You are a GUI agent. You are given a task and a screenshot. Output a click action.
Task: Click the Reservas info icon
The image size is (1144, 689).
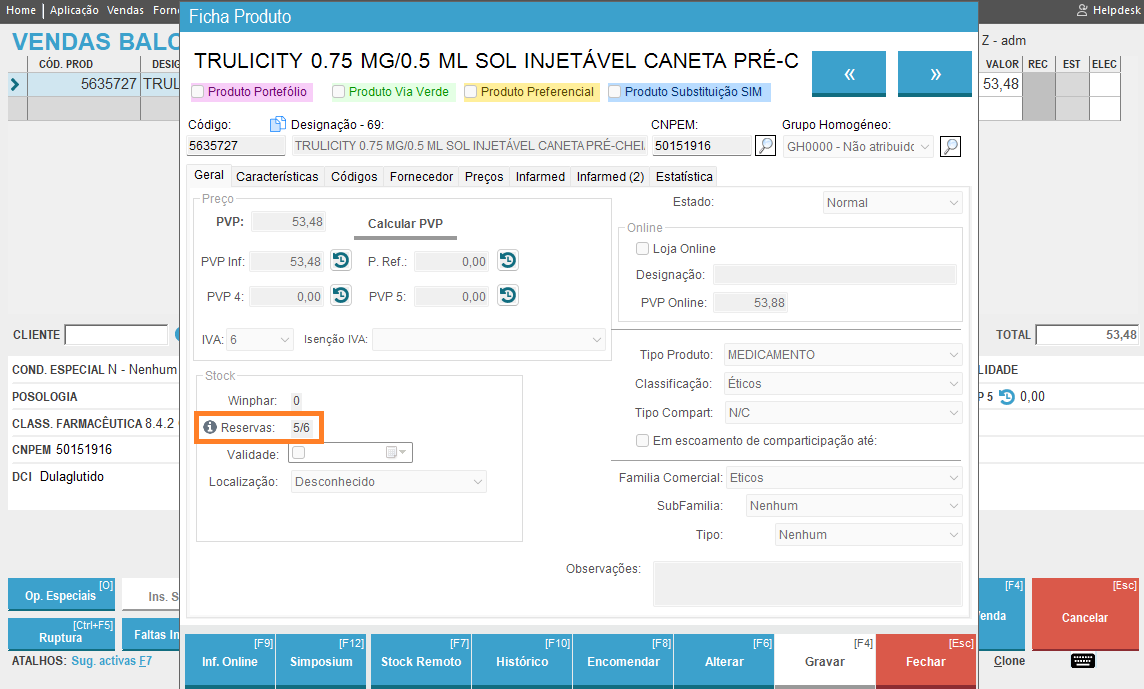210,428
